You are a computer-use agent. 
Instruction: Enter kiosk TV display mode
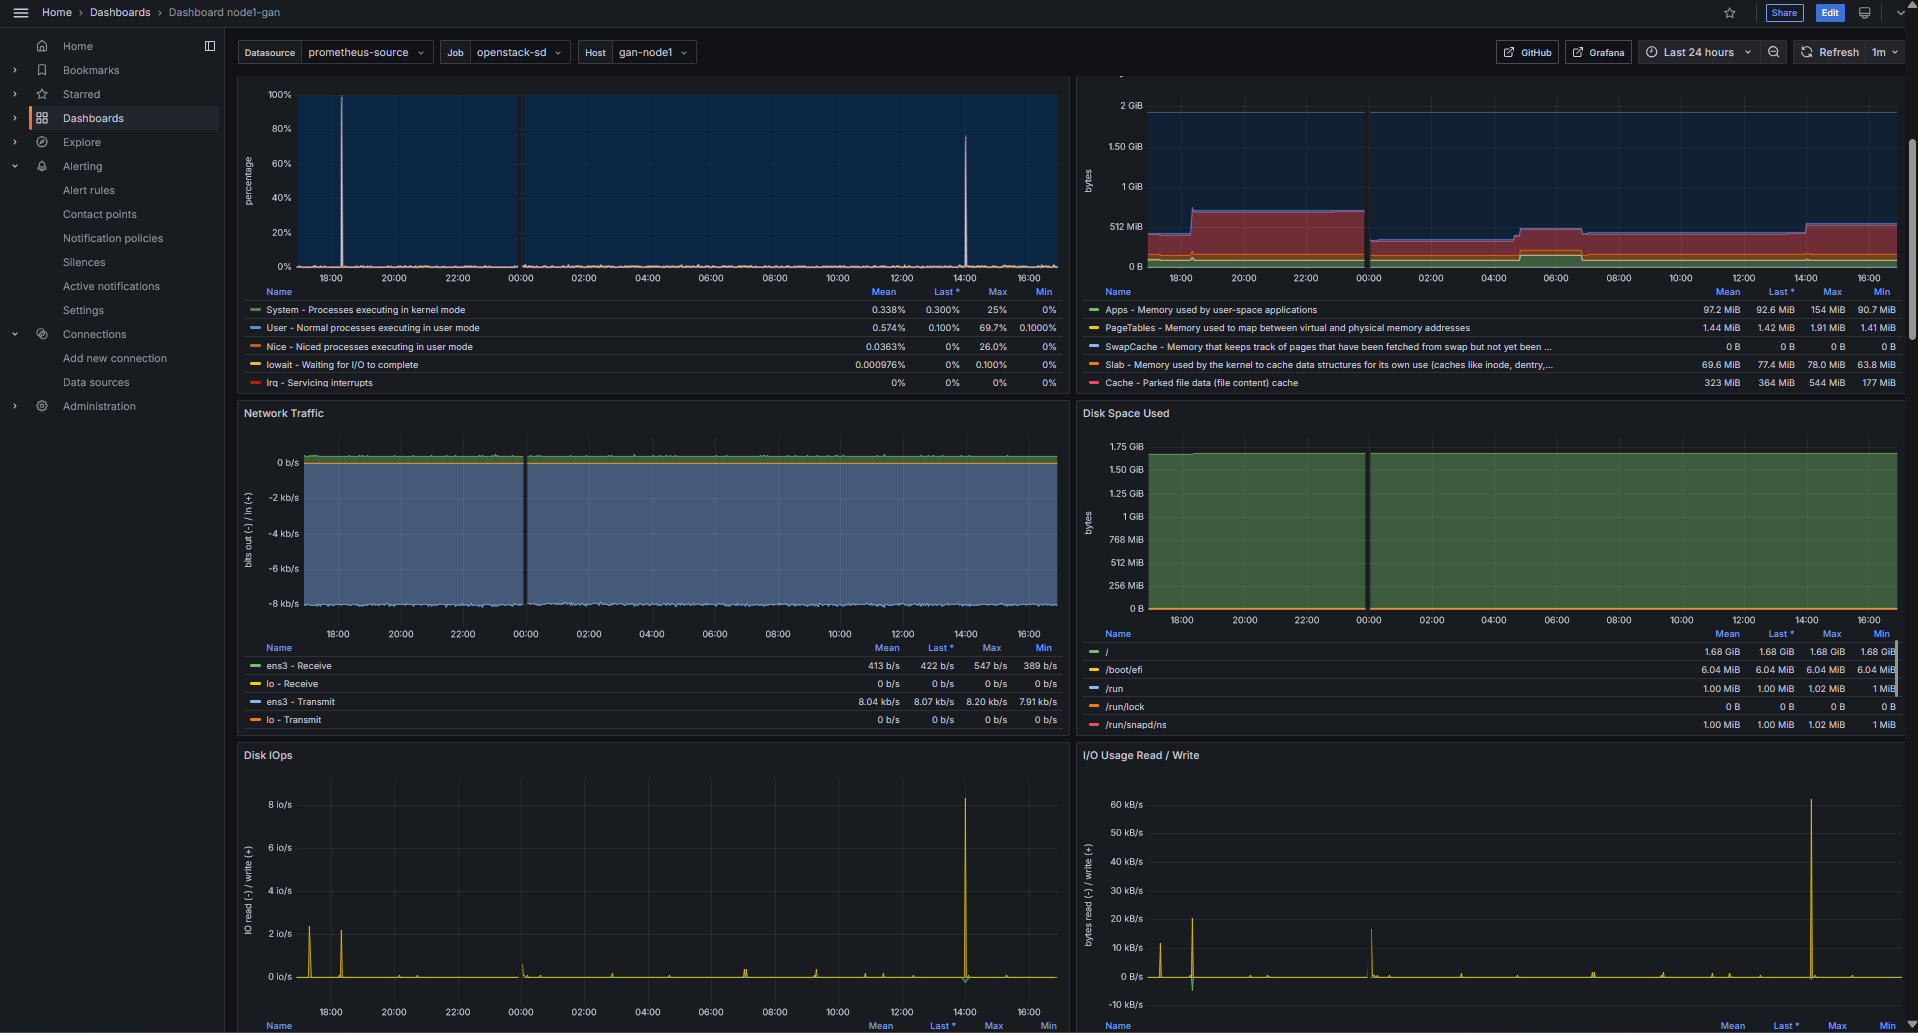point(1864,13)
